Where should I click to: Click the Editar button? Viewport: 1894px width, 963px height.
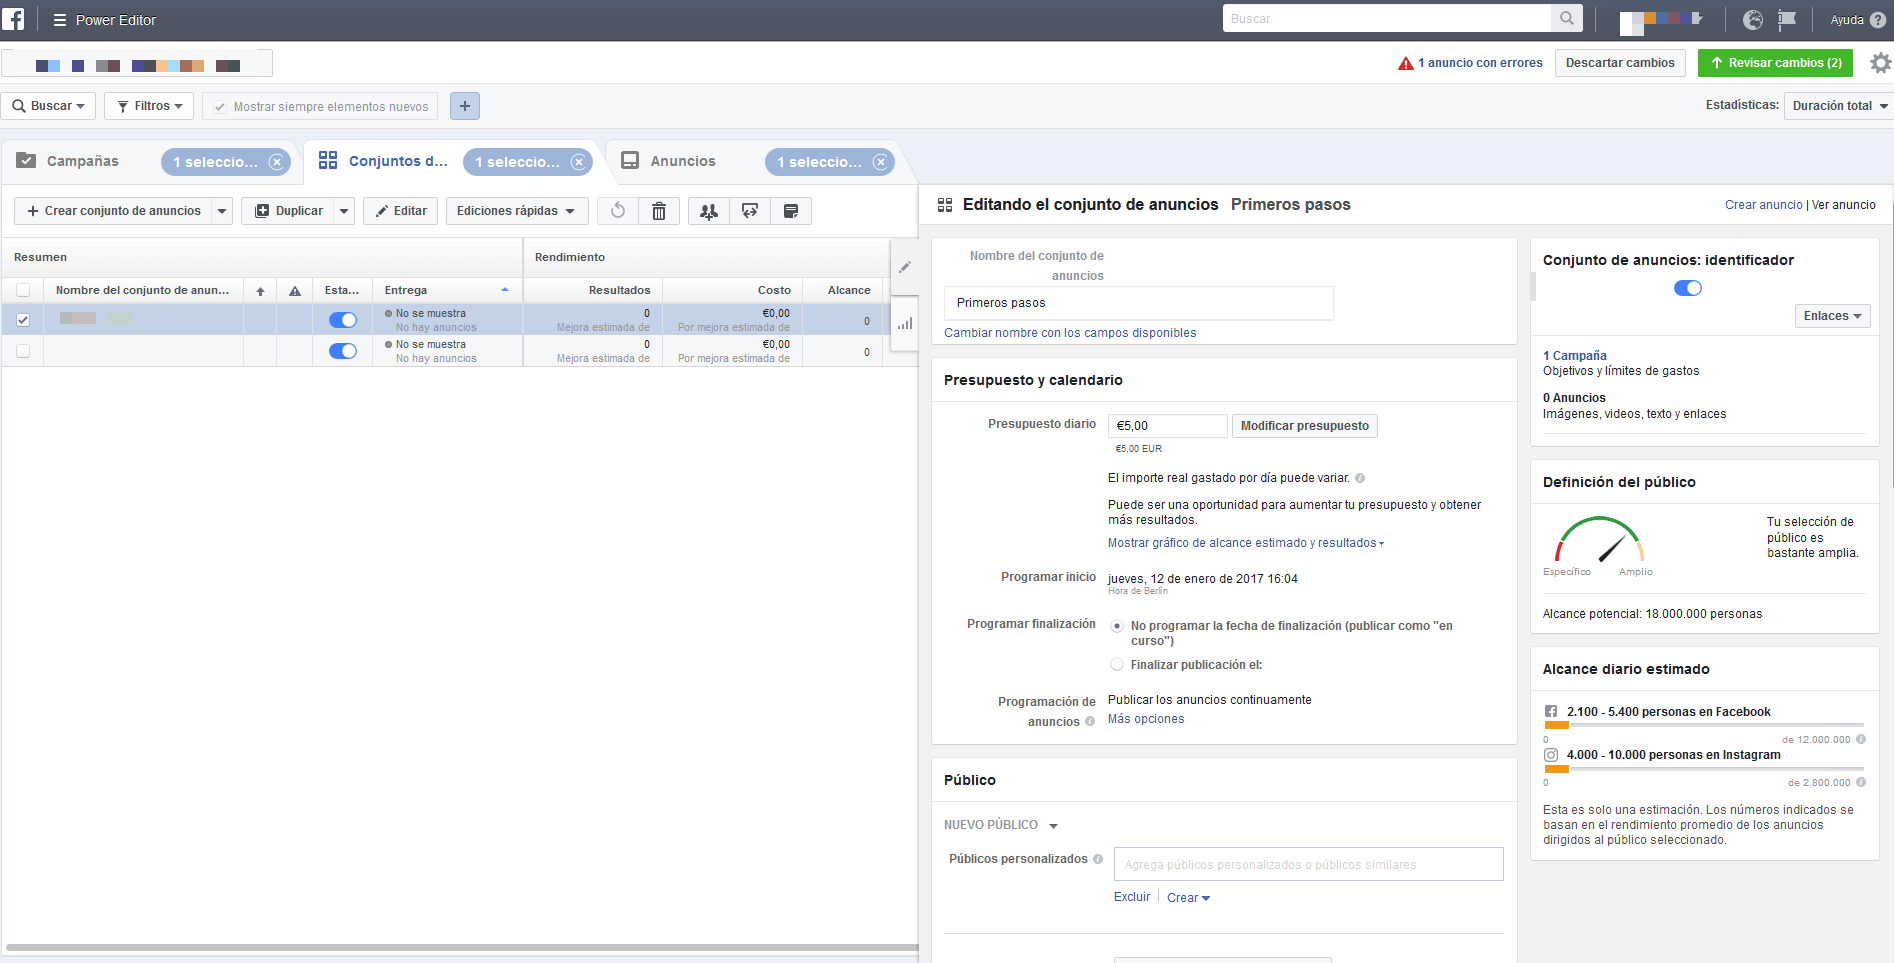tap(400, 211)
